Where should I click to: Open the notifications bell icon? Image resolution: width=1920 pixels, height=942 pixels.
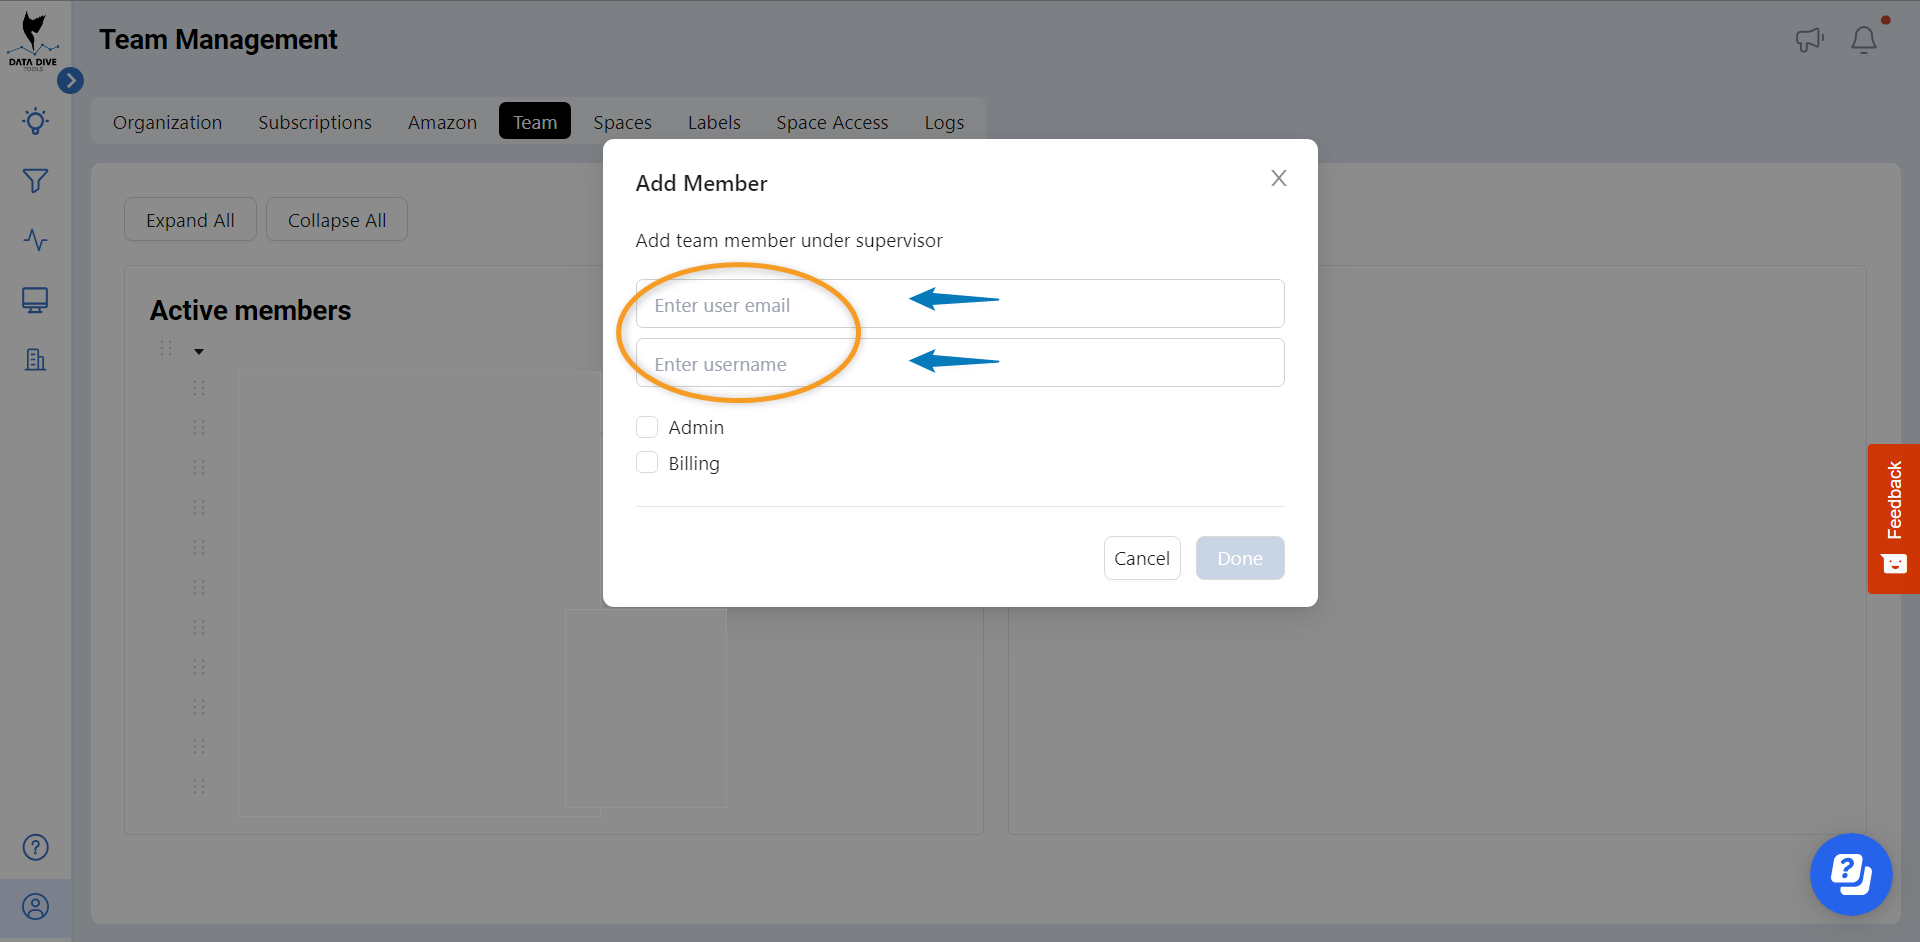(1864, 40)
